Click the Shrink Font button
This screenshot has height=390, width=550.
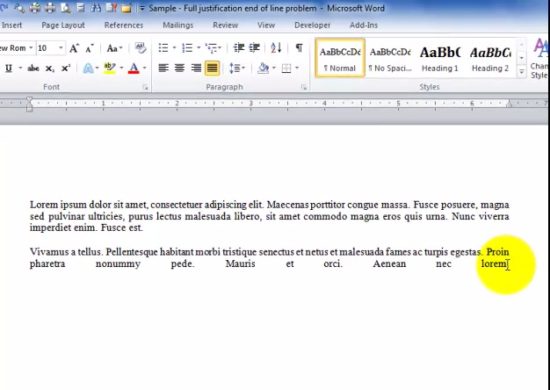pos(89,48)
